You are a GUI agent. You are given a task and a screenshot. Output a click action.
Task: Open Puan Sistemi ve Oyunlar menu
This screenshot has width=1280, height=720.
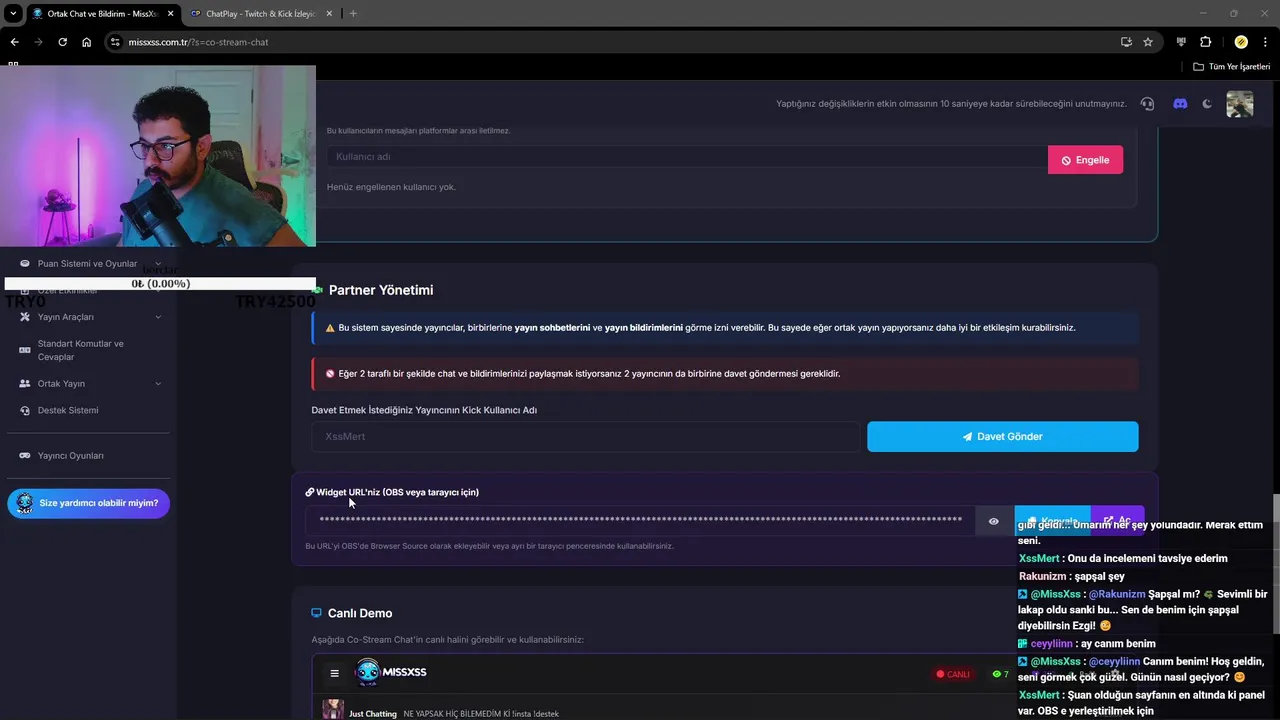pos(87,263)
